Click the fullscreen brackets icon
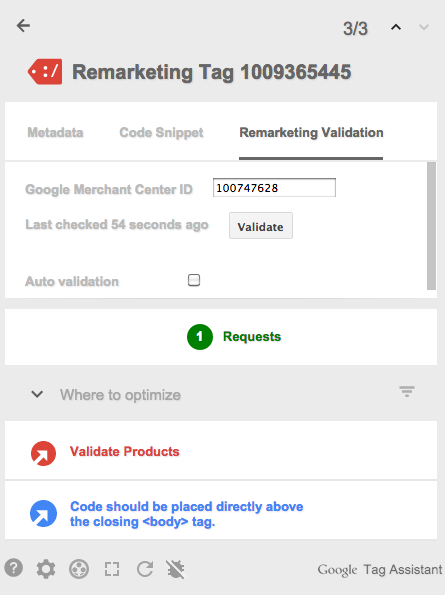Viewport: 445px width, 595px height. [112, 569]
